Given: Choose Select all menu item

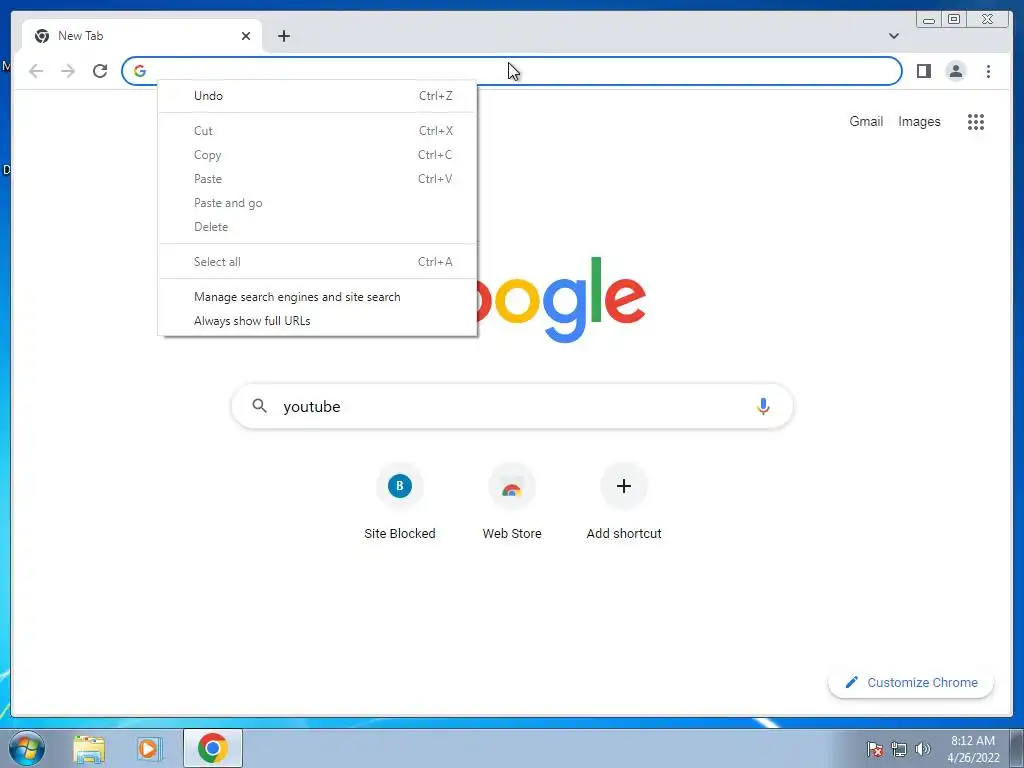Looking at the screenshot, I should pyautogui.click(x=317, y=262).
